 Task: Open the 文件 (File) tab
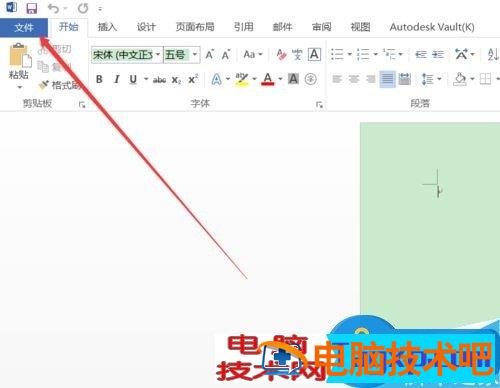coord(24,27)
